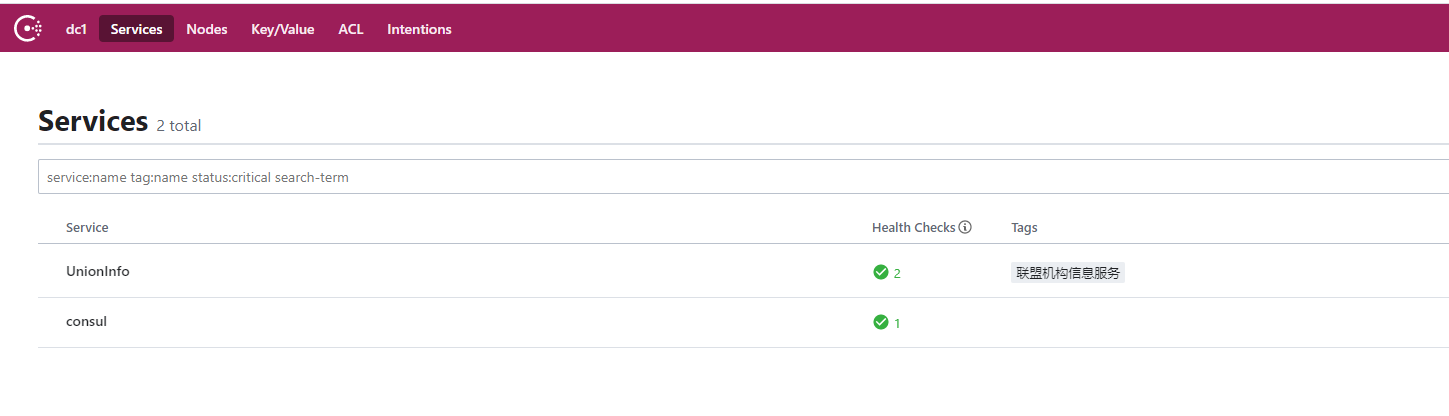The height and width of the screenshot is (416, 1449).
Task: Click the Service column header
Action: pos(87,227)
